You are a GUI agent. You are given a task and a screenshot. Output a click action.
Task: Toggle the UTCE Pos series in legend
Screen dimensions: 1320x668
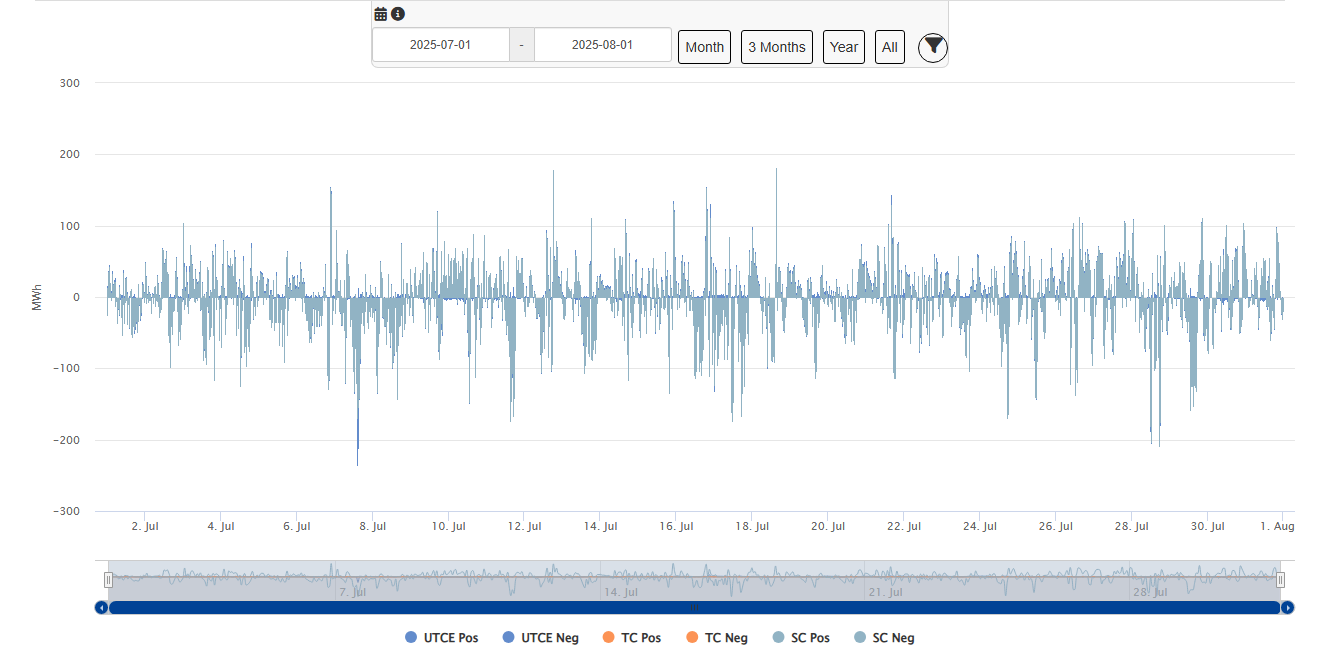441,638
